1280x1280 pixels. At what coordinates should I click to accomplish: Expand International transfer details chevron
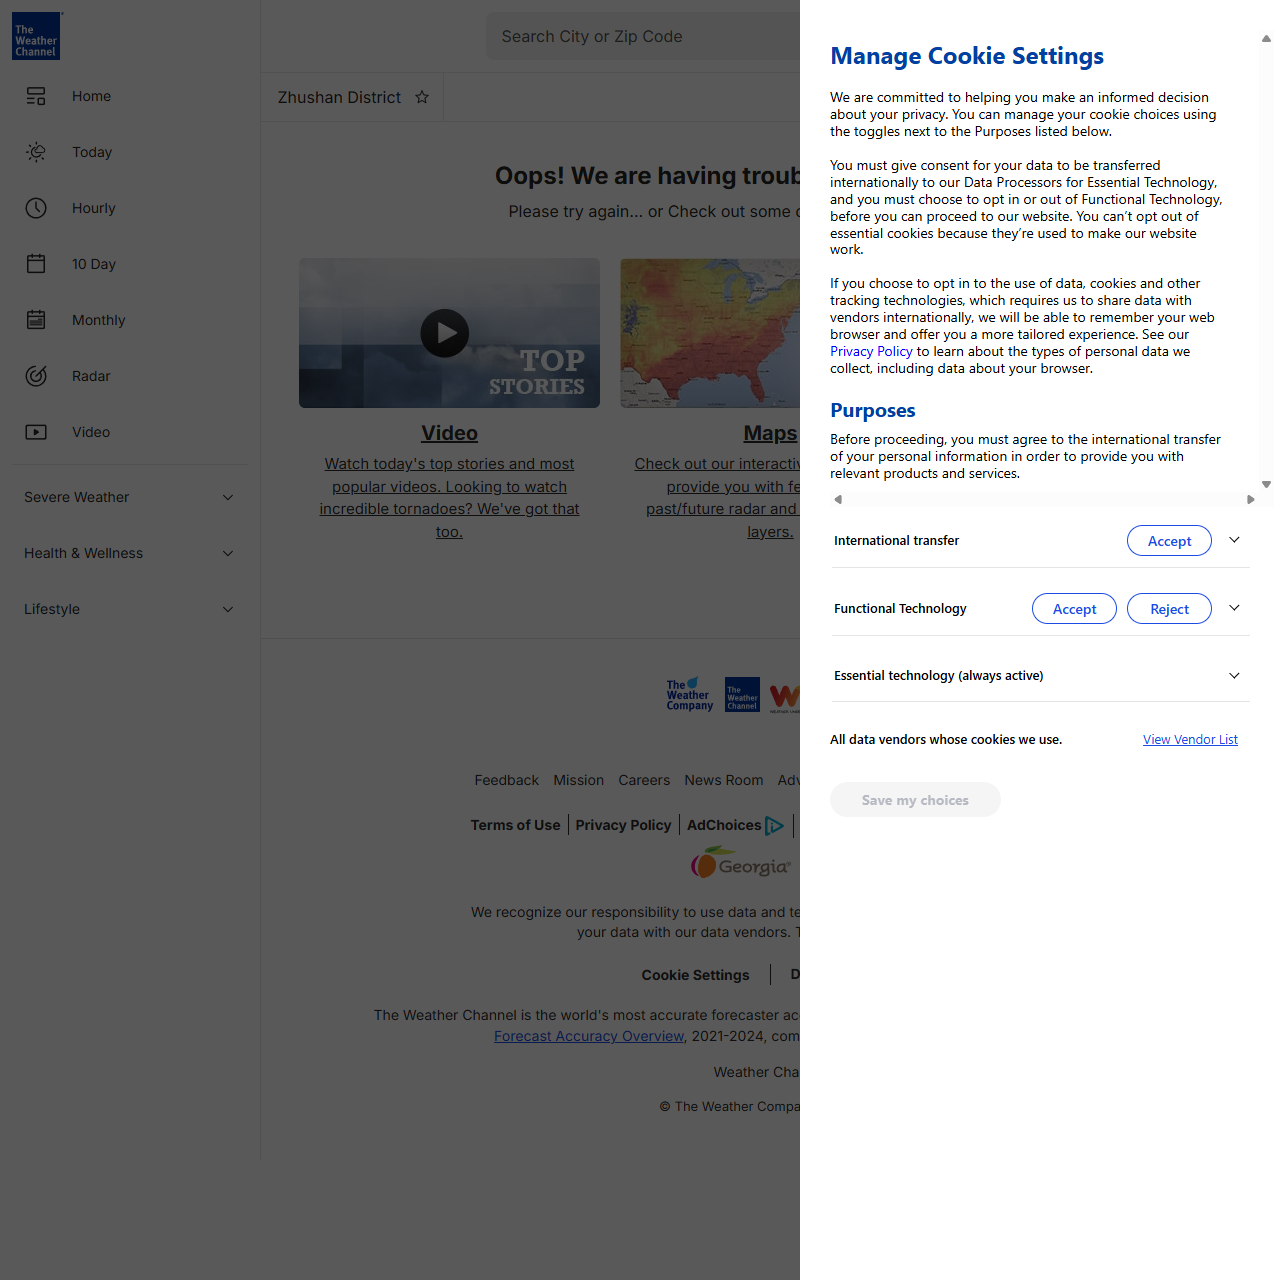1234,540
